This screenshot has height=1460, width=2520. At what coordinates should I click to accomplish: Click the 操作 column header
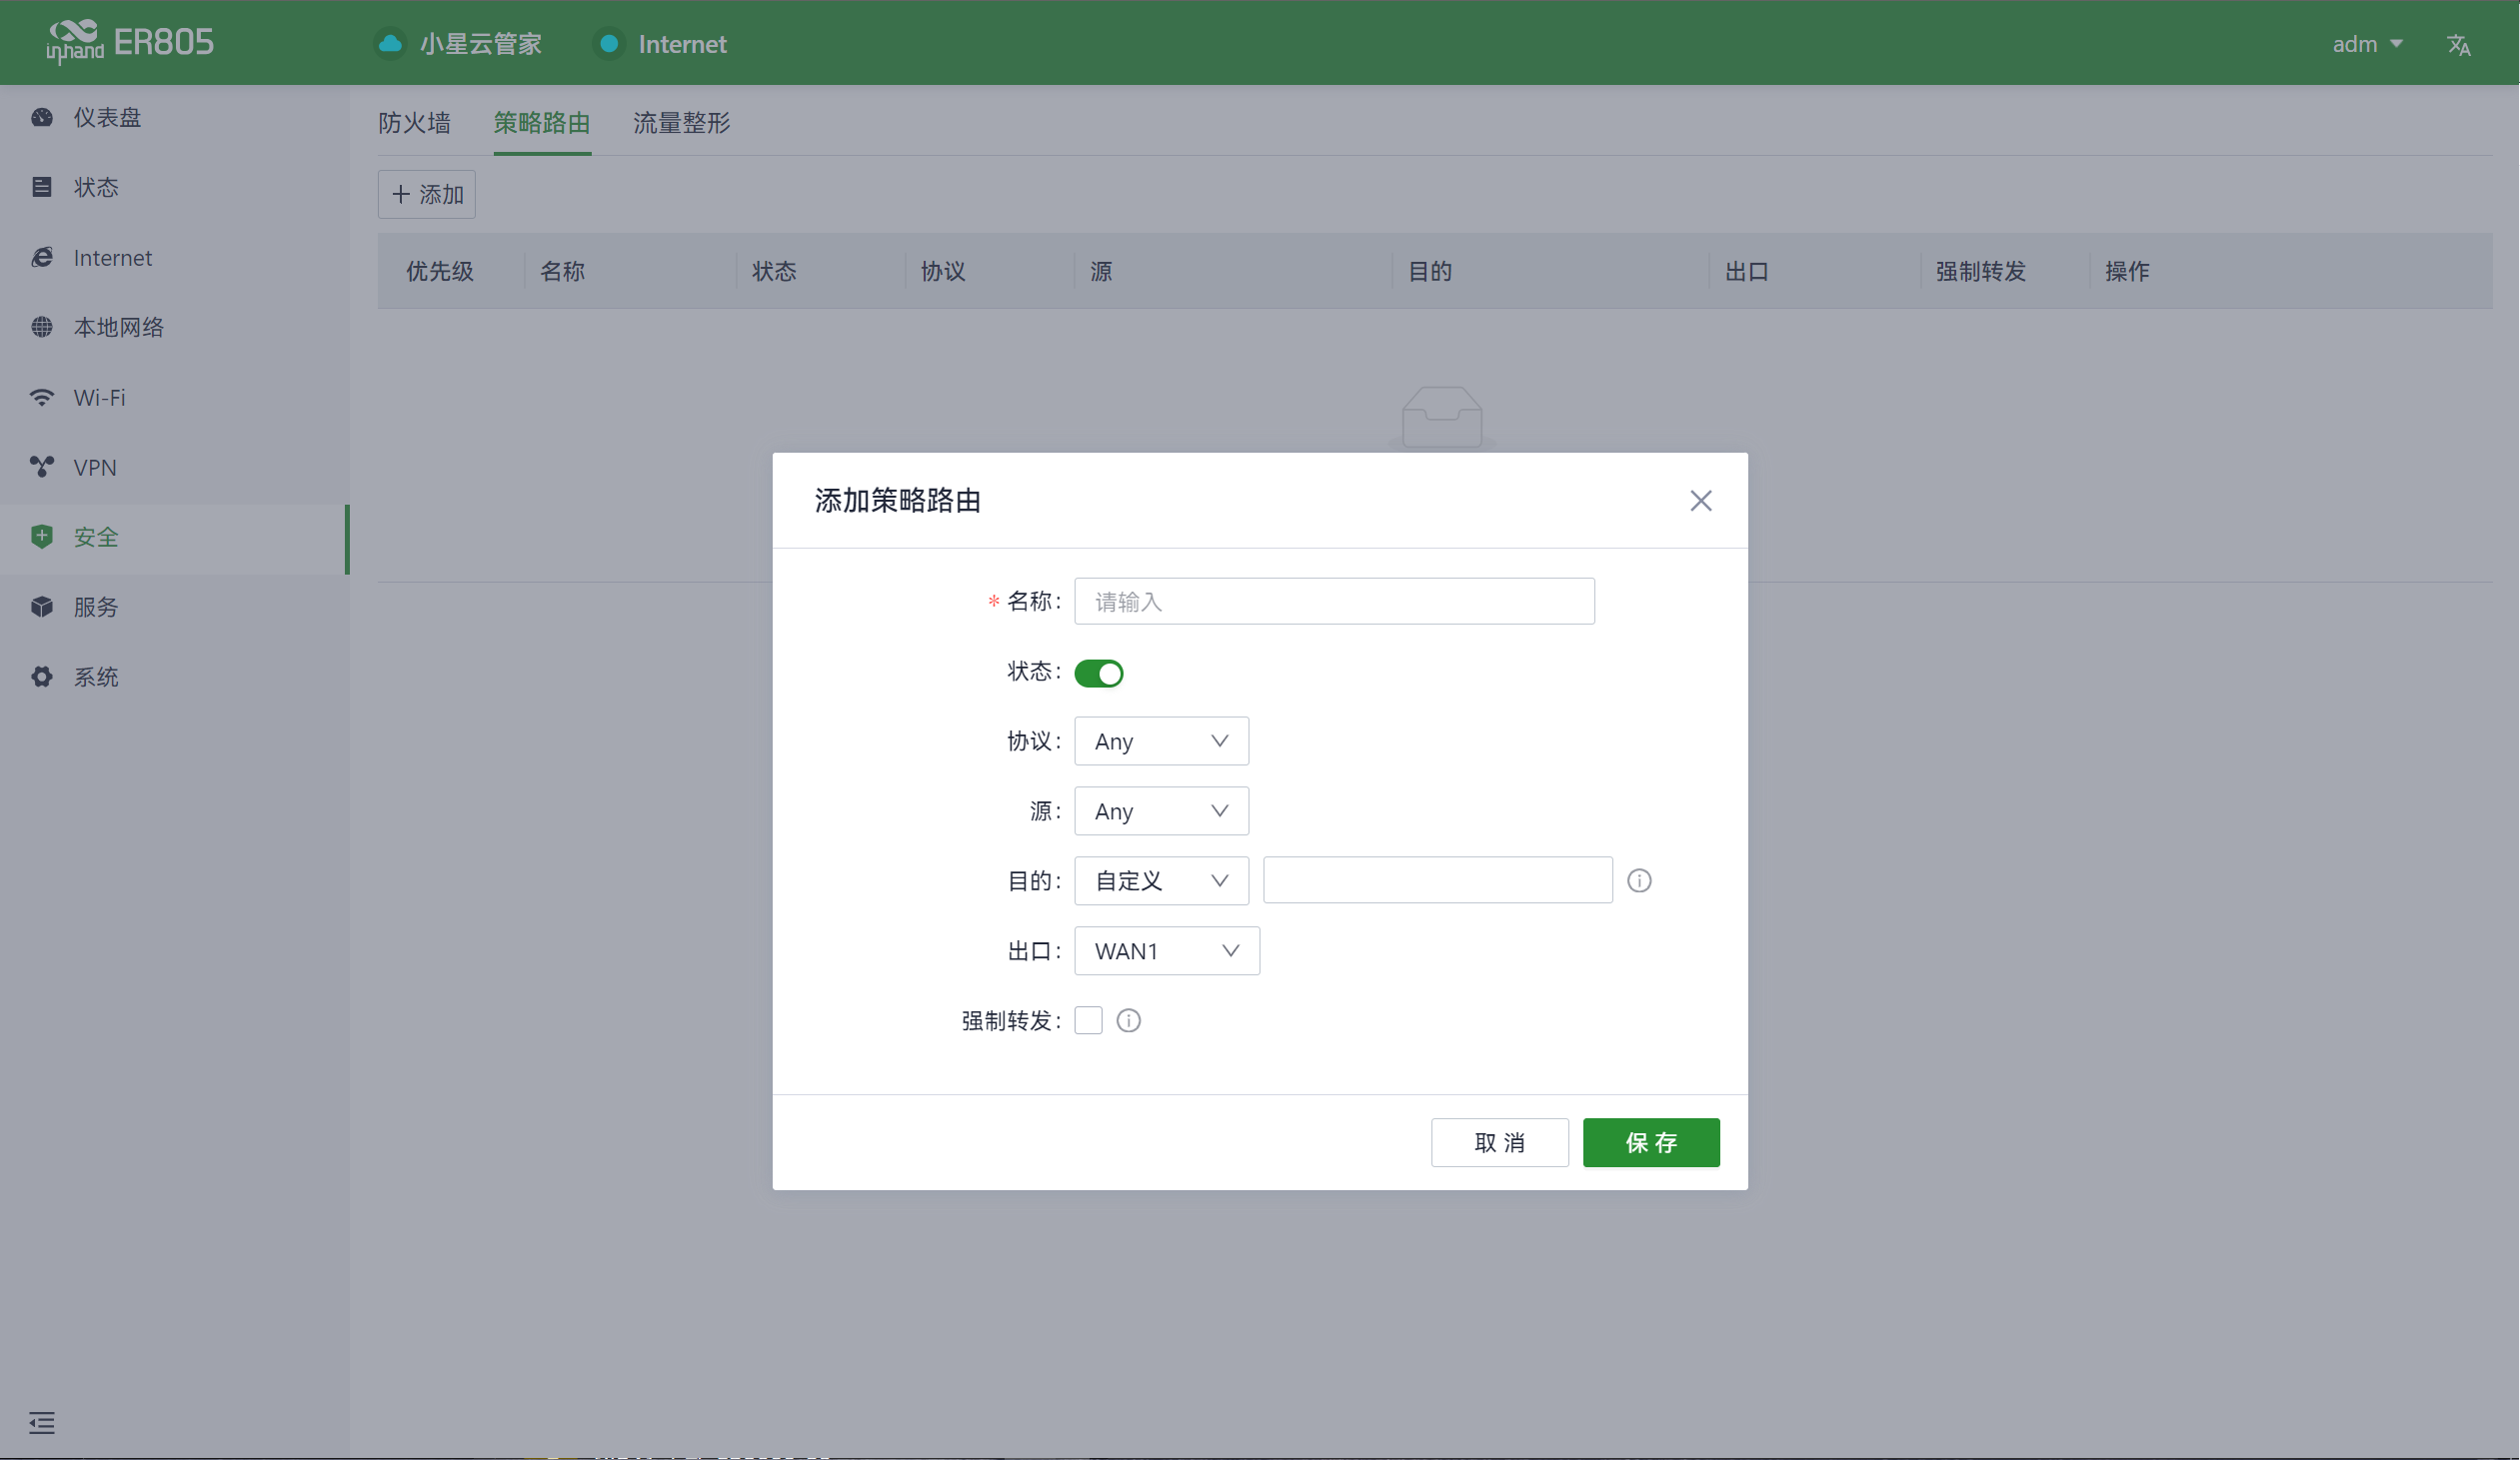tap(2127, 271)
